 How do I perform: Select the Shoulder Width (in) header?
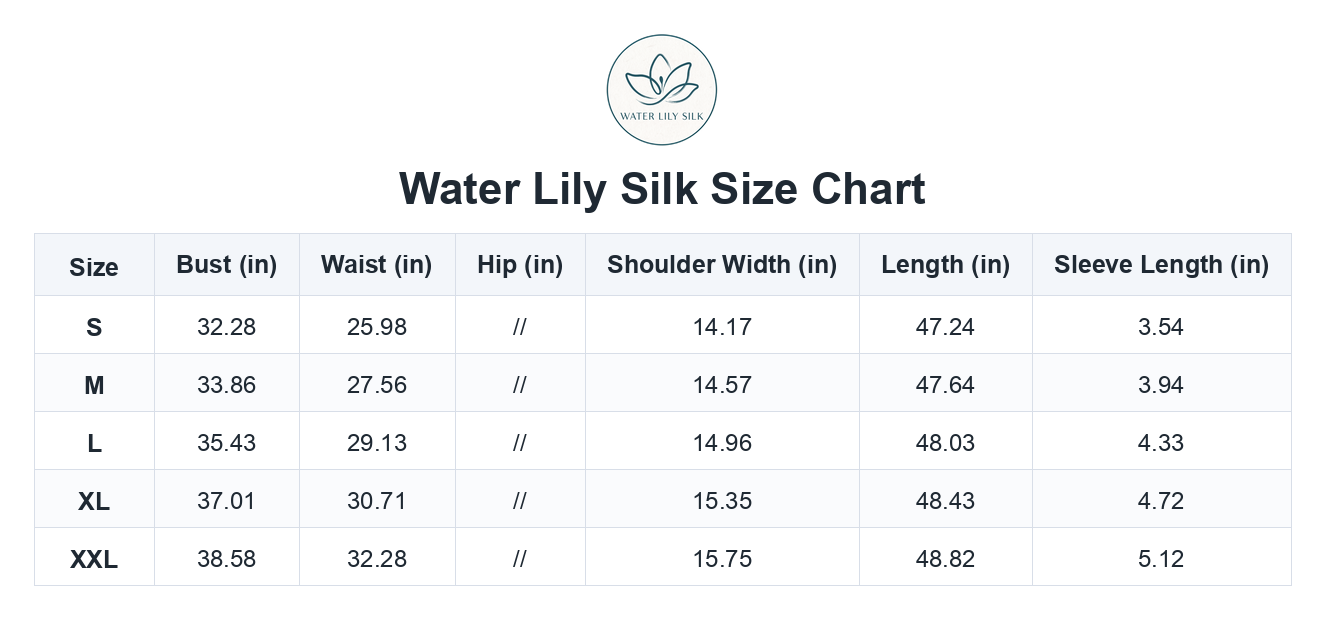[x=722, y=265]
